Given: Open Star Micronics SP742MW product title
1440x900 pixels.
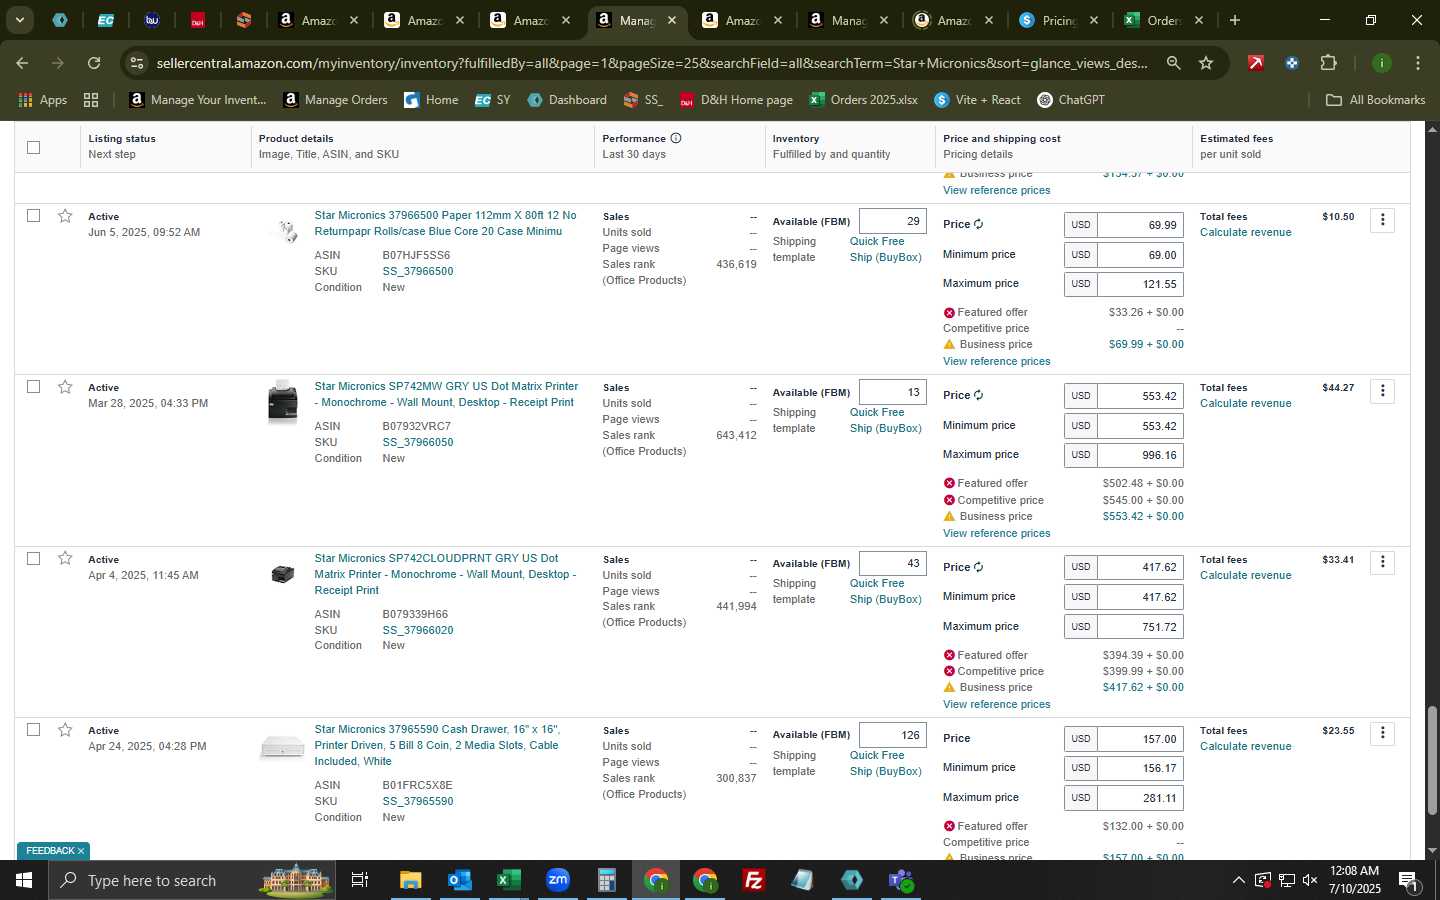Looking at the screenshot, I should 446,394.
